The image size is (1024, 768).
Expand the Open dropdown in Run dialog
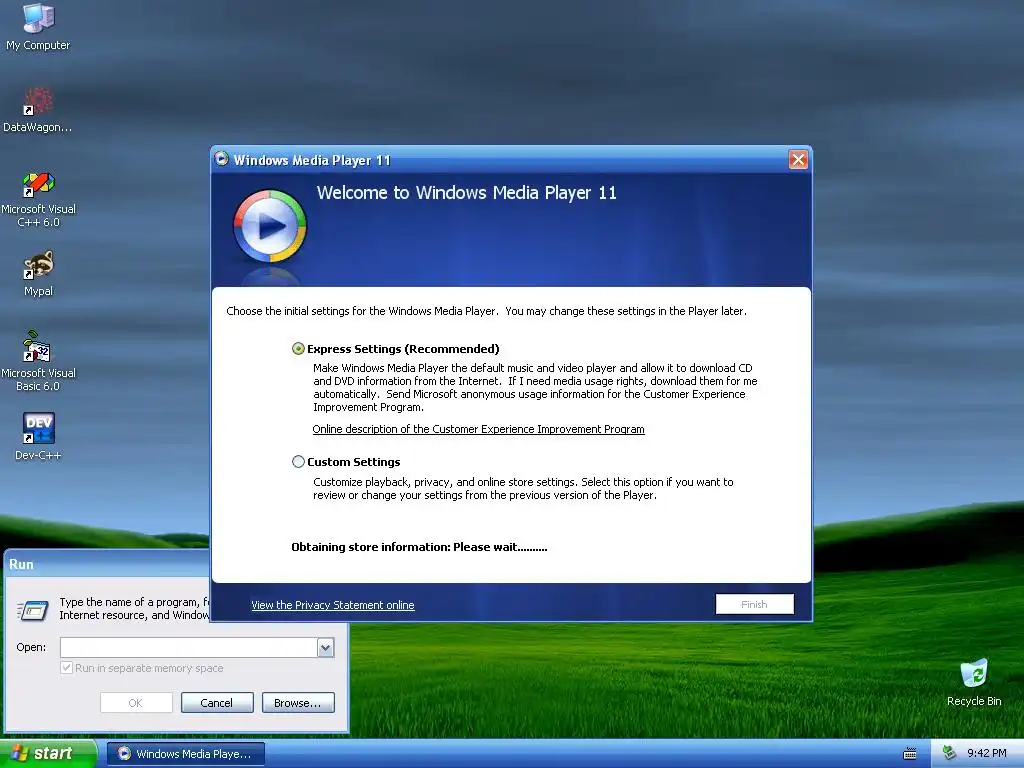pos(325,647)
